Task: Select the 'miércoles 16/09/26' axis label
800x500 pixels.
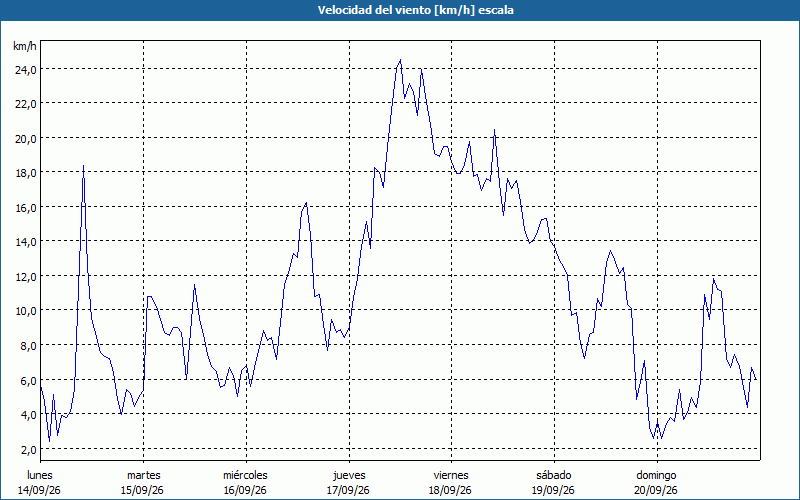Action: click(245, 483)
